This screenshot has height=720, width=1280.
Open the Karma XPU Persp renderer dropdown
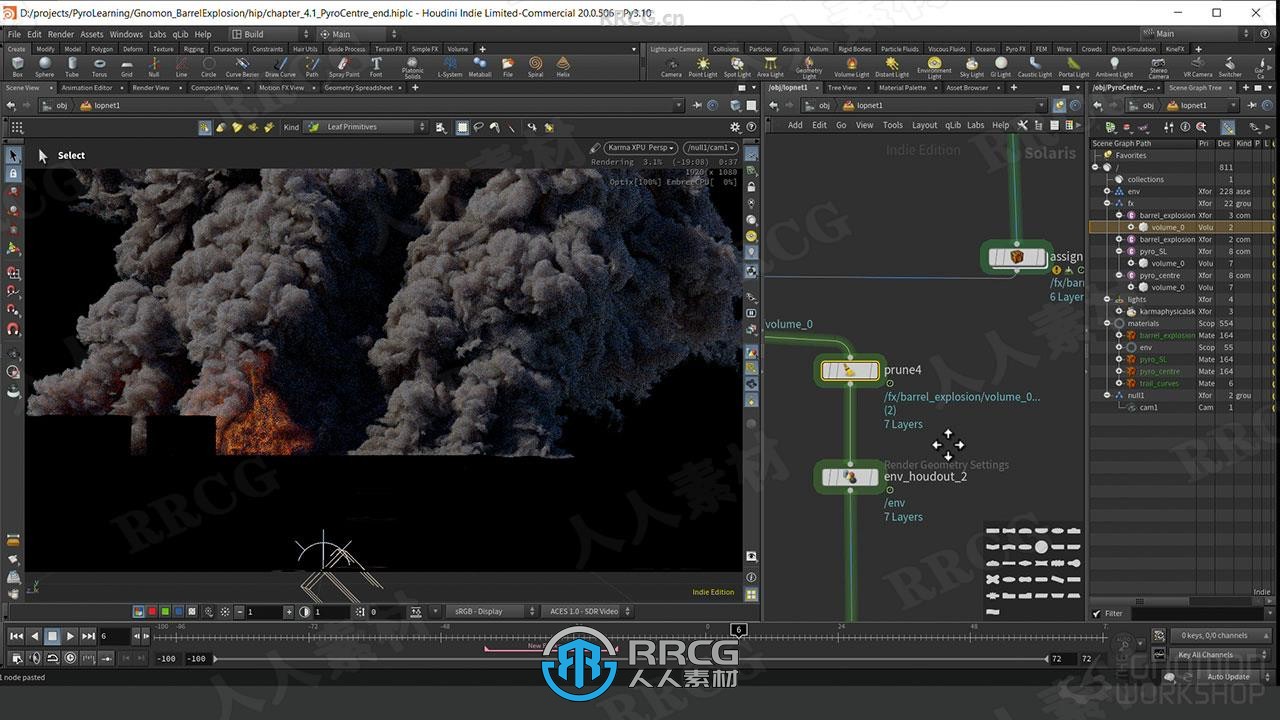pos(640,148)
